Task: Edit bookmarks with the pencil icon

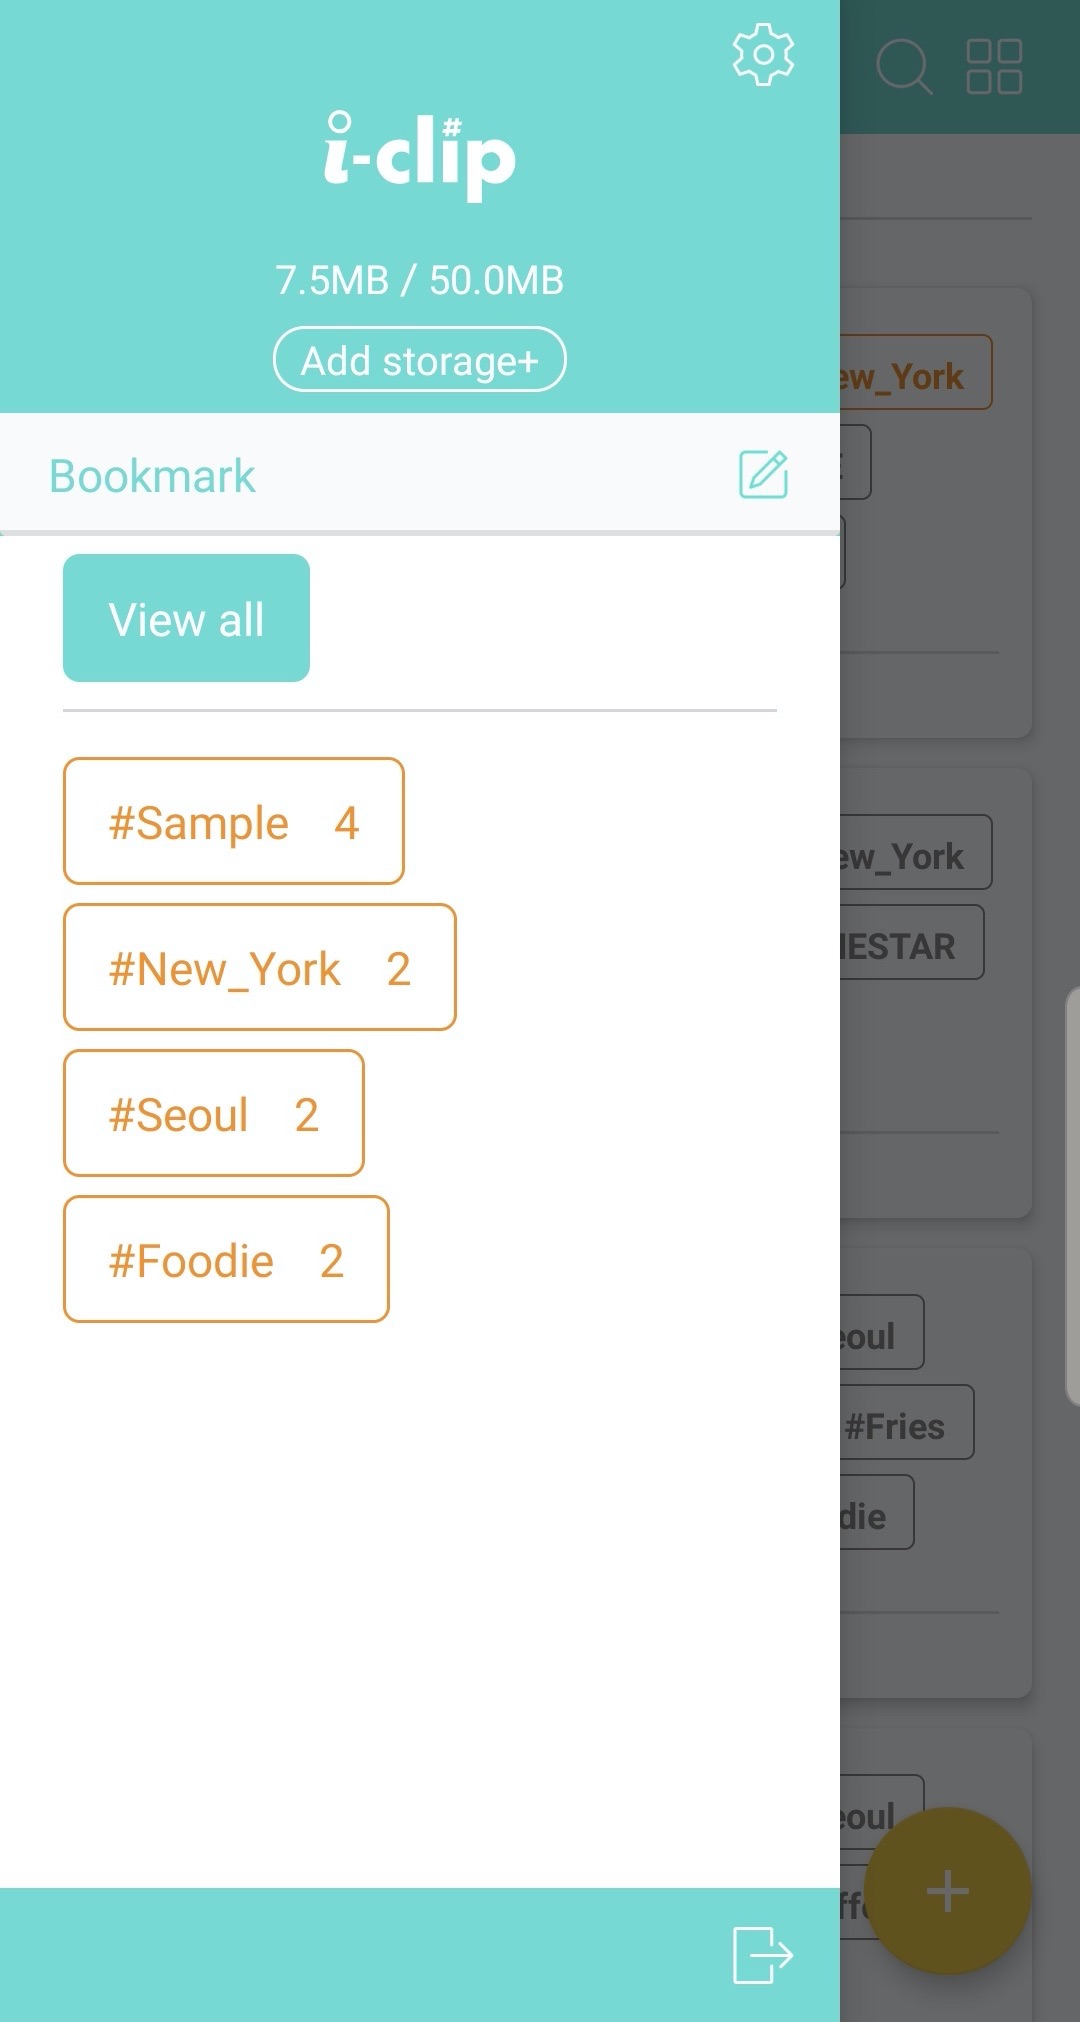Action: coord(764,474)
